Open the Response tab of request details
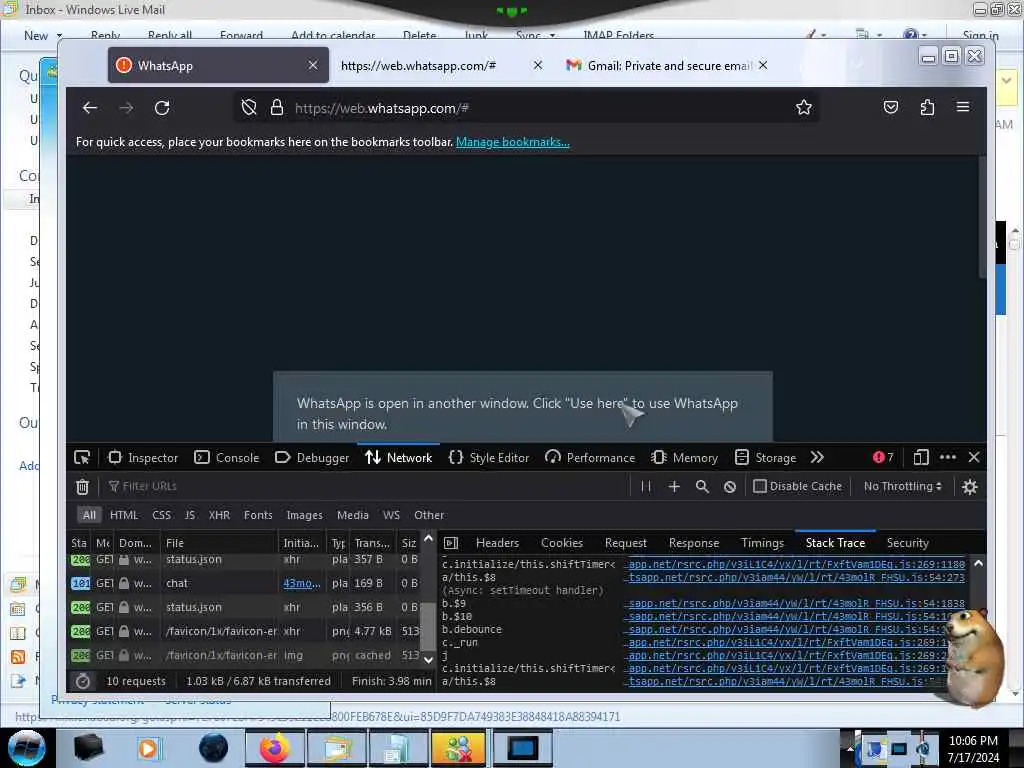This screenshot has height=768, width=1024. pos(694,543)
